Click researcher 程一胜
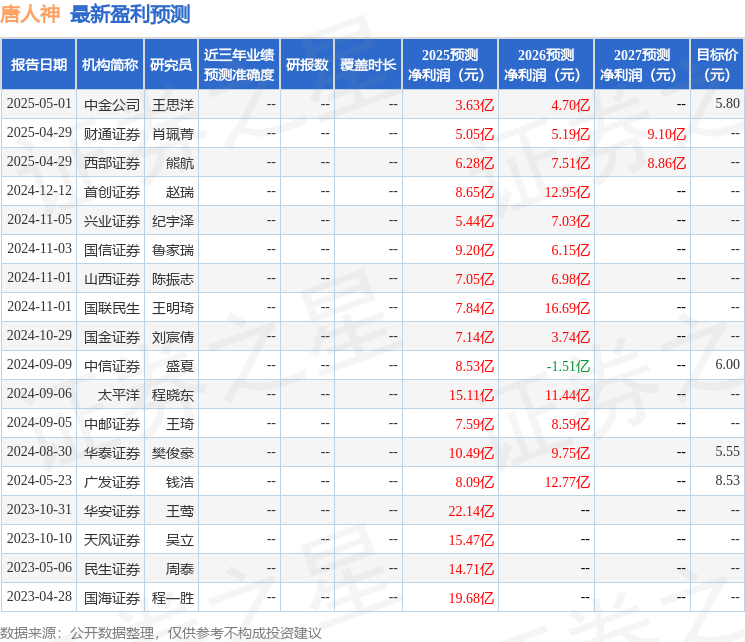The image size is (745, 642). click(x=173, y=598)
